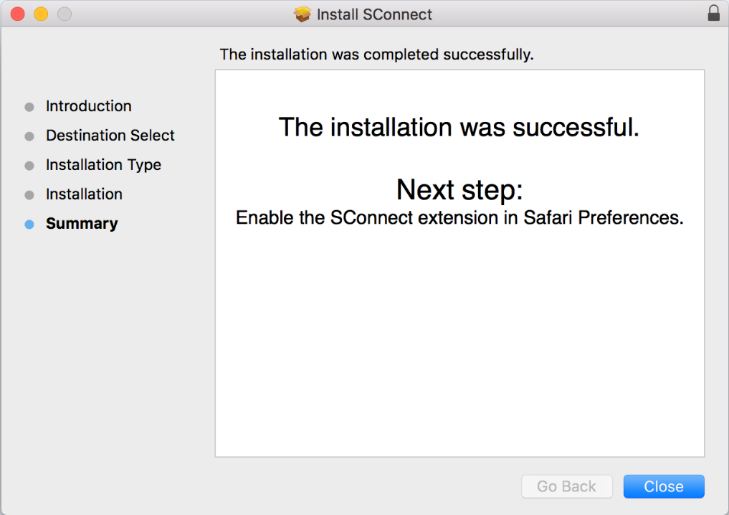This screenshot has width=729, height=515.
Task: Click 'The installation was successful.' heading
Action: (459, 127)
